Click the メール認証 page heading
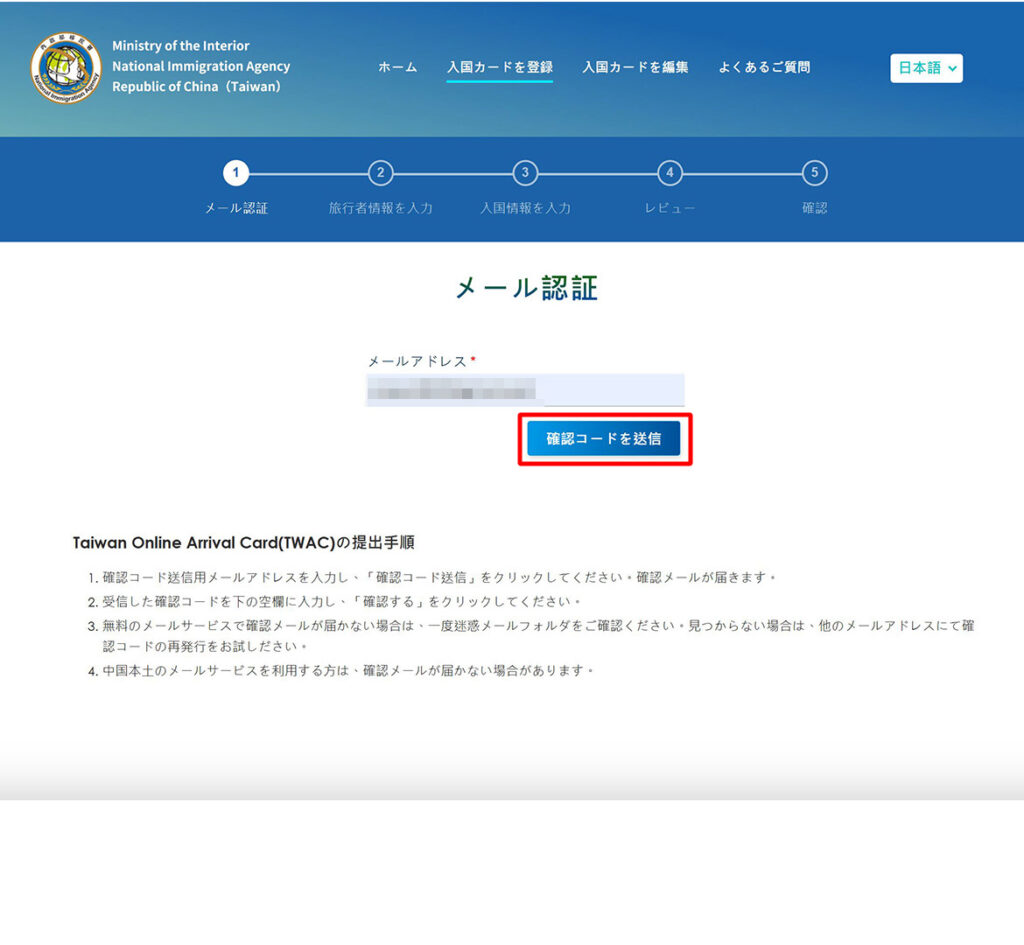1024x945 pixels. point(526,288)
